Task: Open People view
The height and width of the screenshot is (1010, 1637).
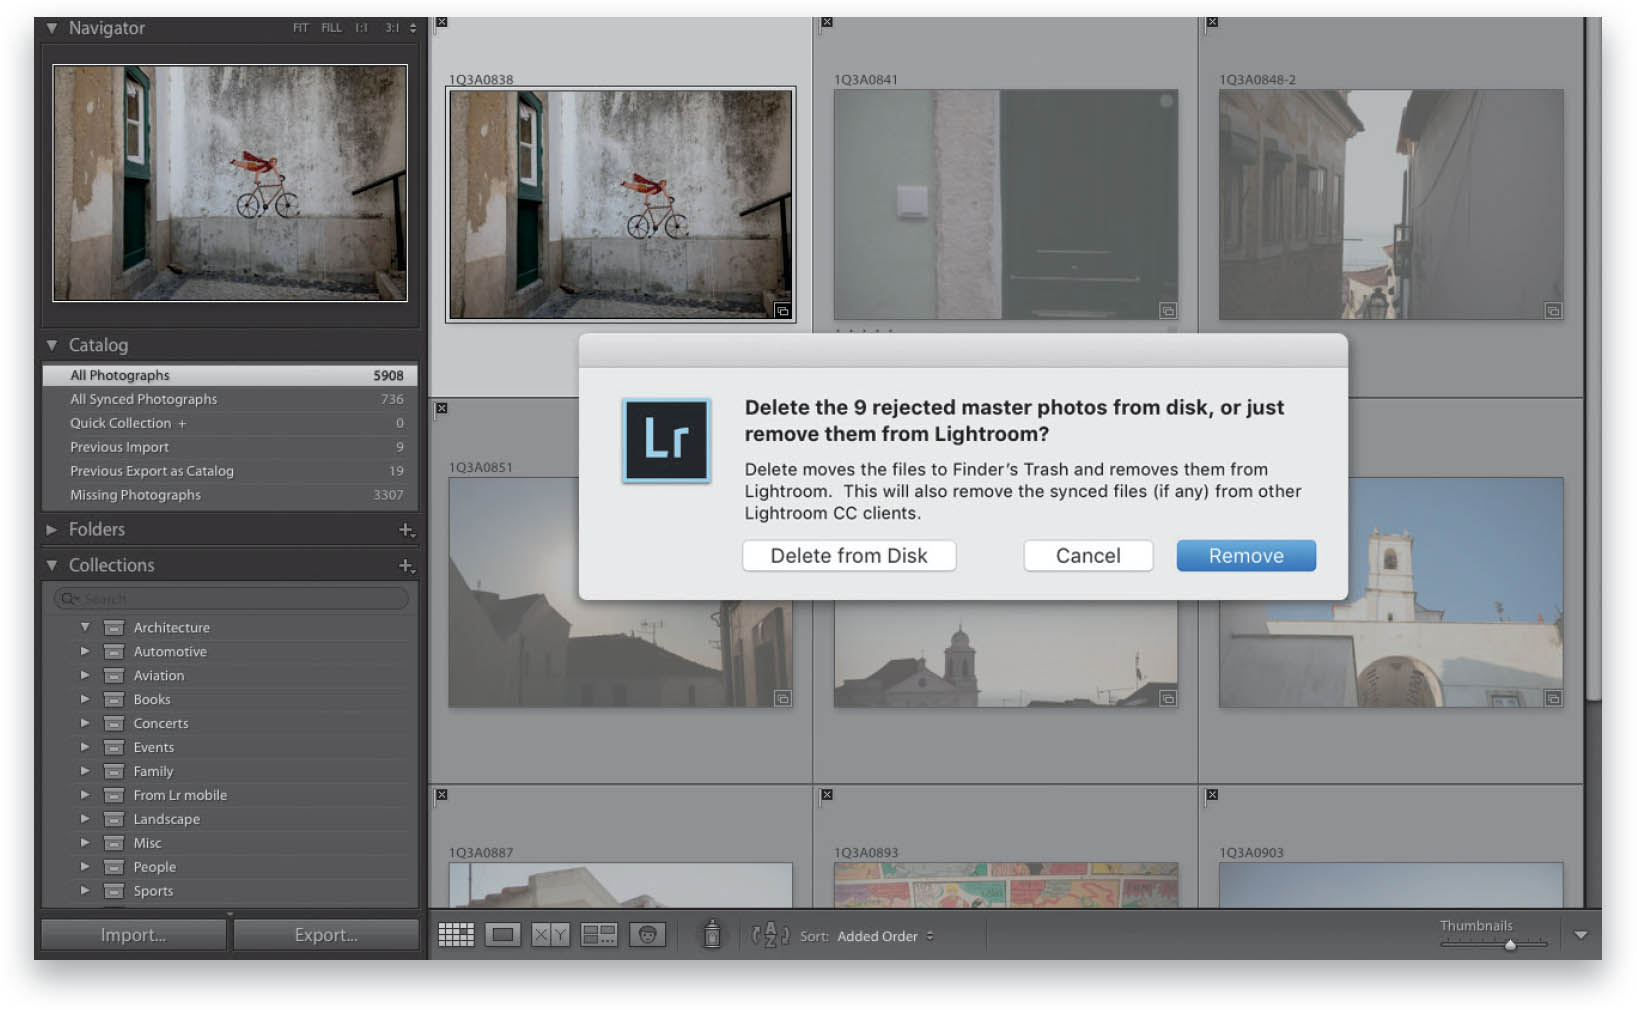Action: click(649, 934)
